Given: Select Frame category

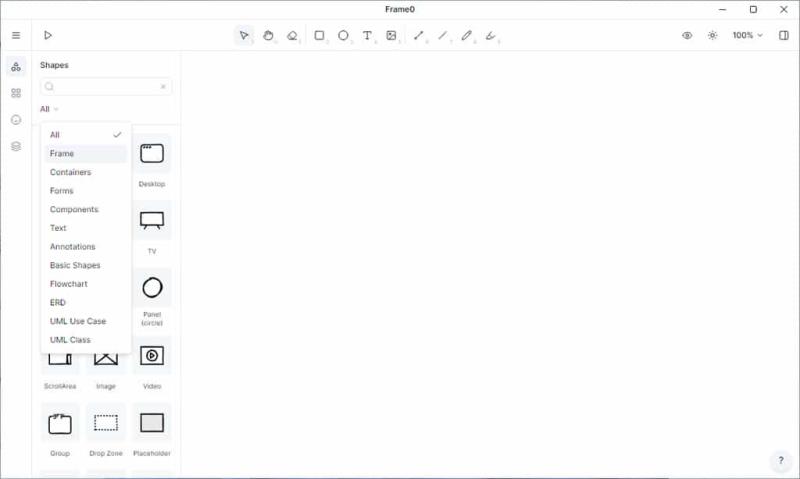Looking at the screenshot, I should click(x=86, y=154).
